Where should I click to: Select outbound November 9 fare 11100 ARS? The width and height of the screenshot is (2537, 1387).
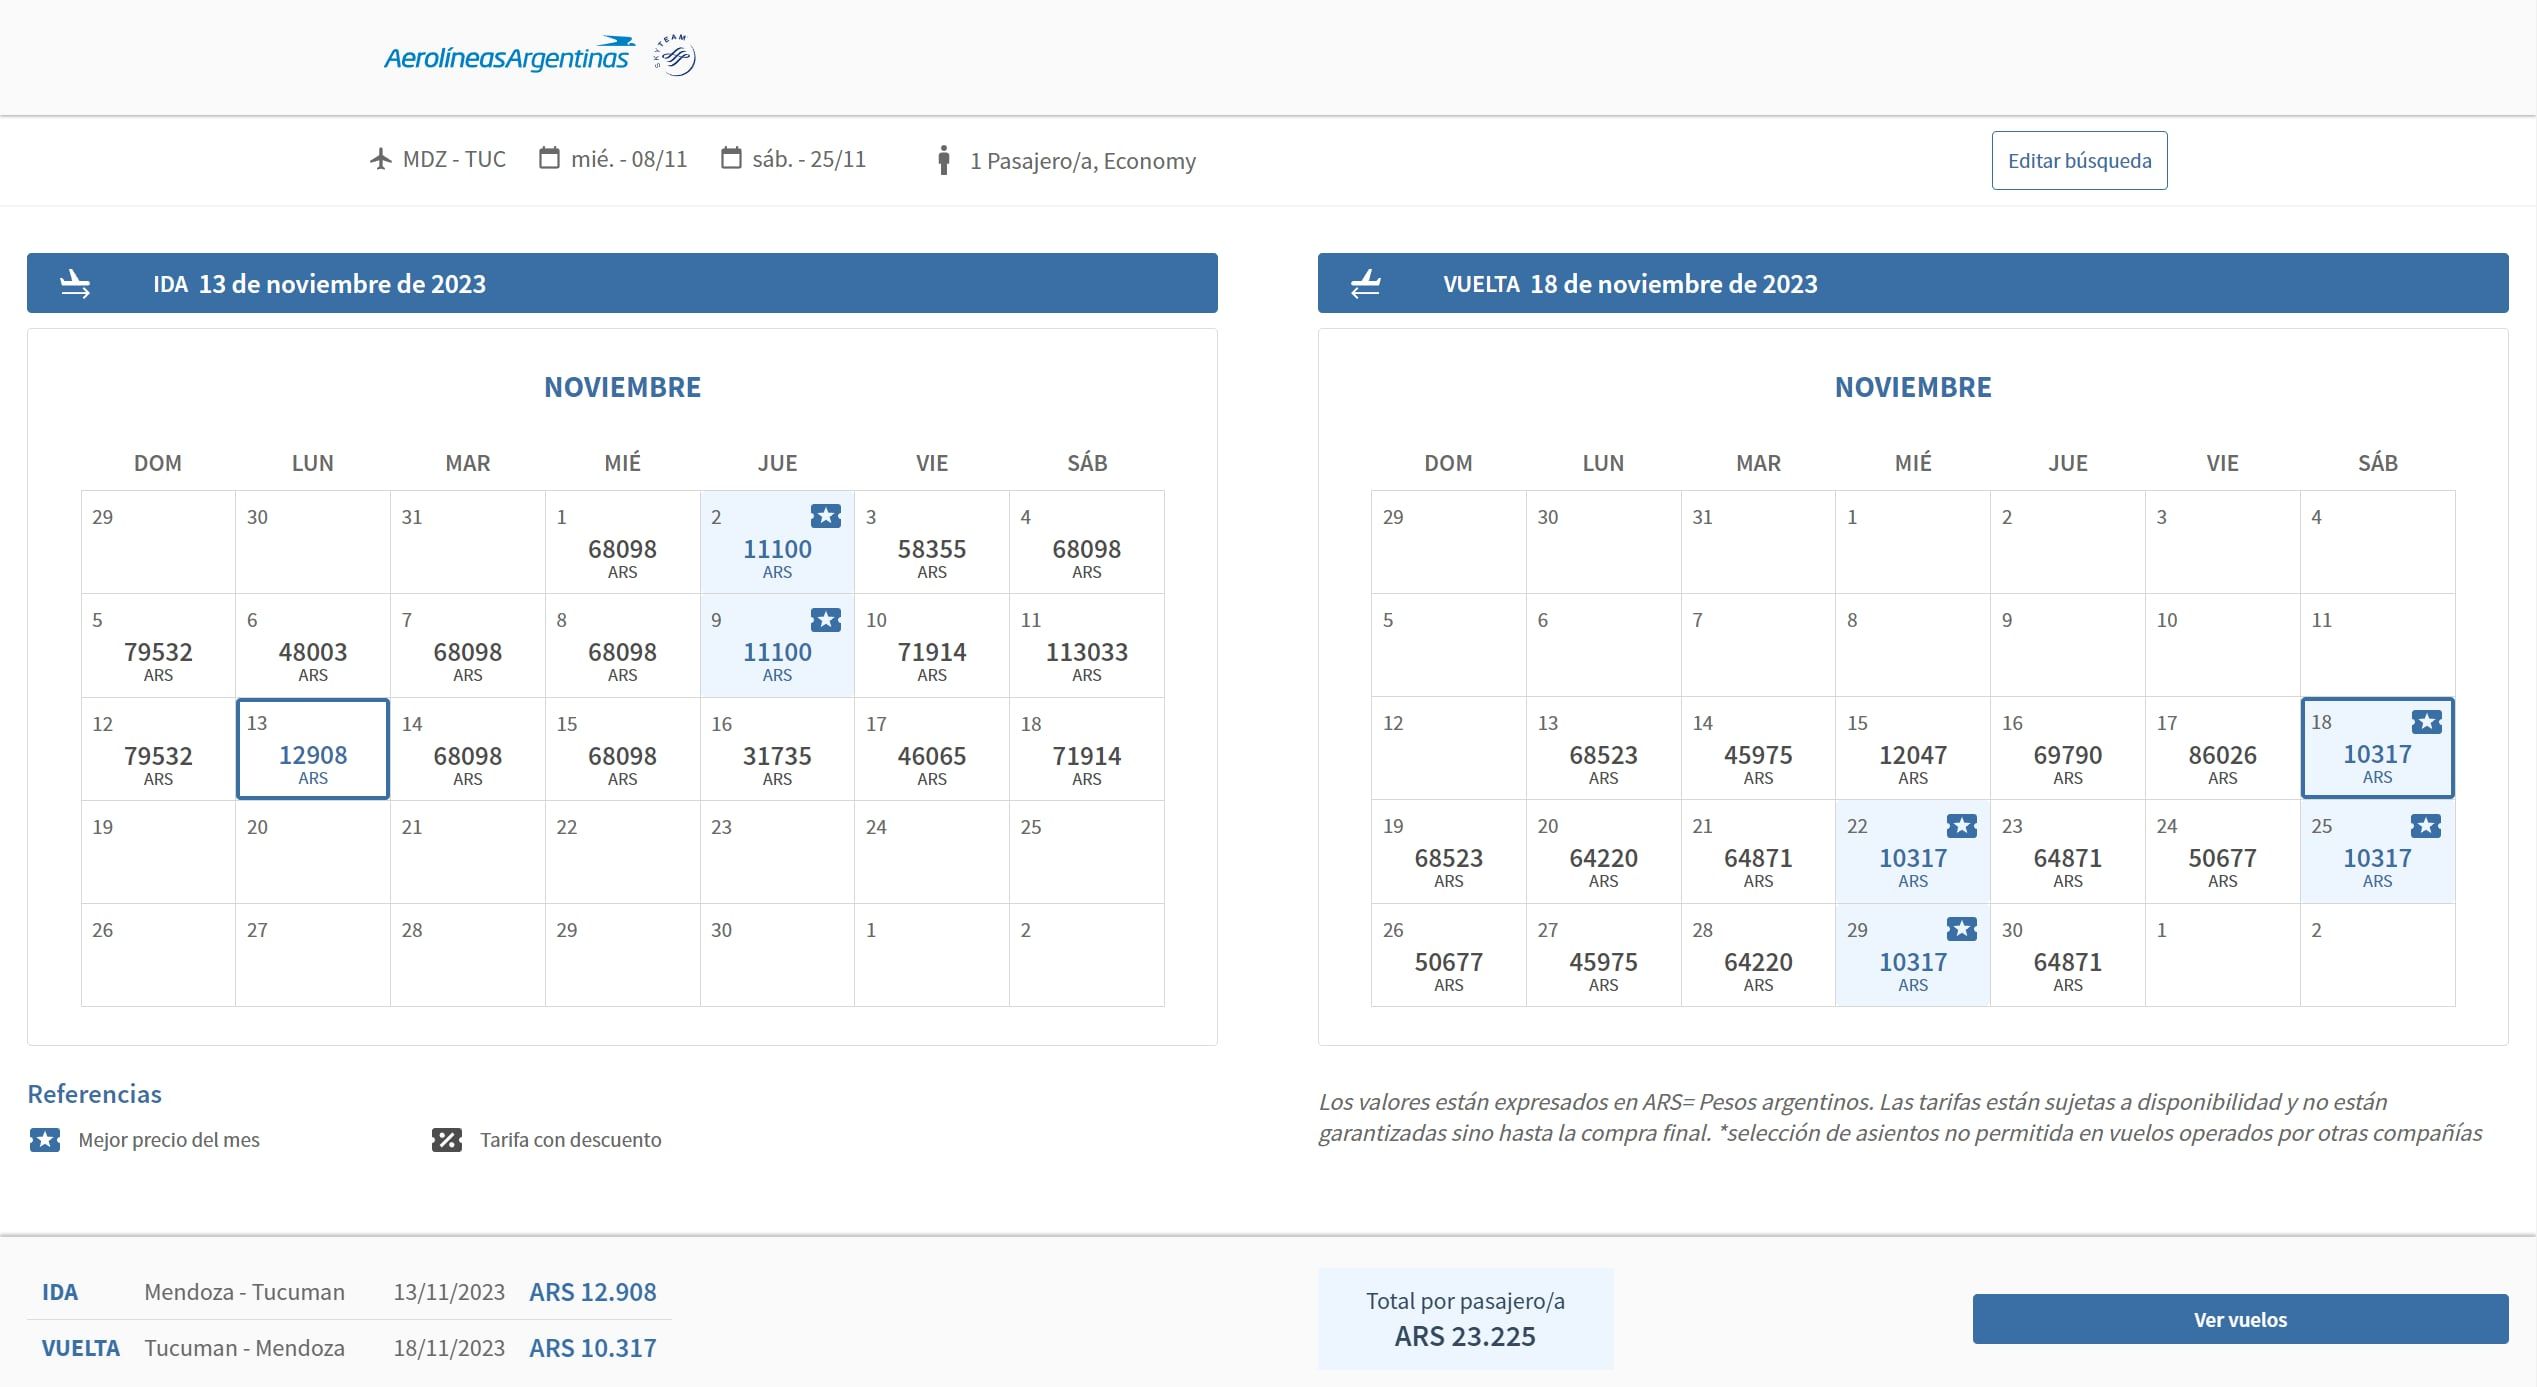point(777,652)
